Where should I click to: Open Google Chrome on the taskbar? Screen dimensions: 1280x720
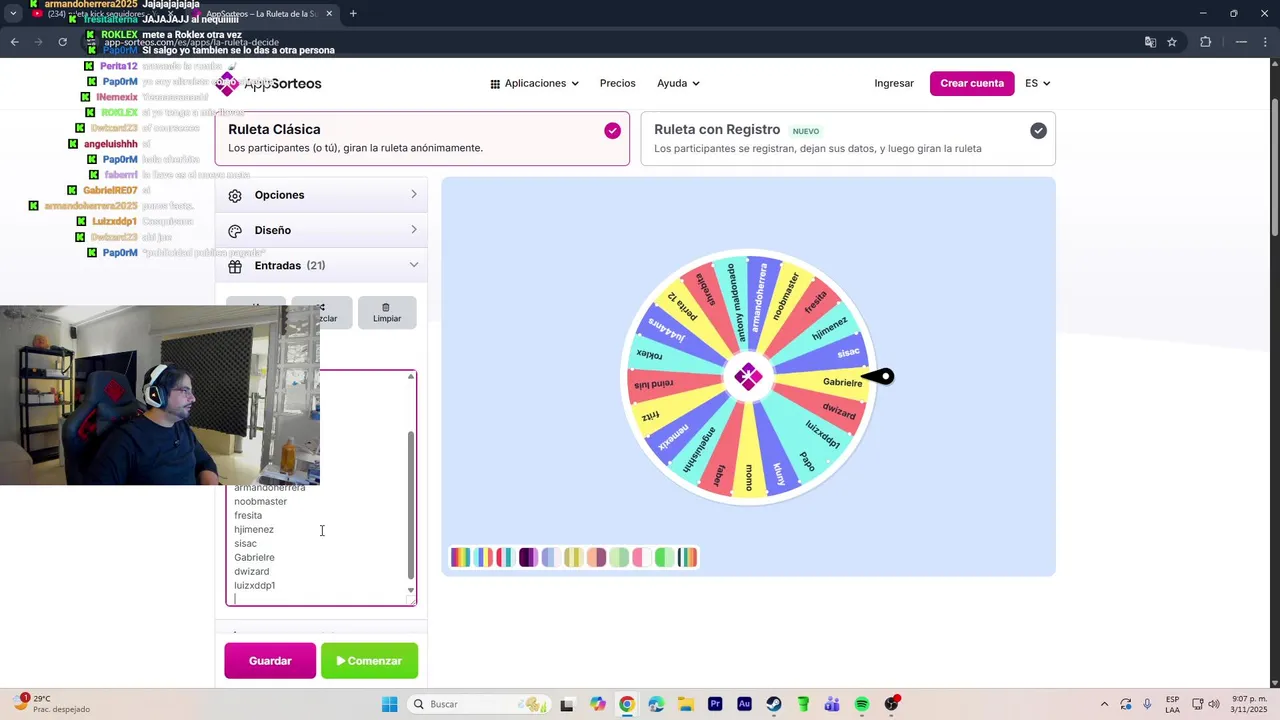coord(626,704)
